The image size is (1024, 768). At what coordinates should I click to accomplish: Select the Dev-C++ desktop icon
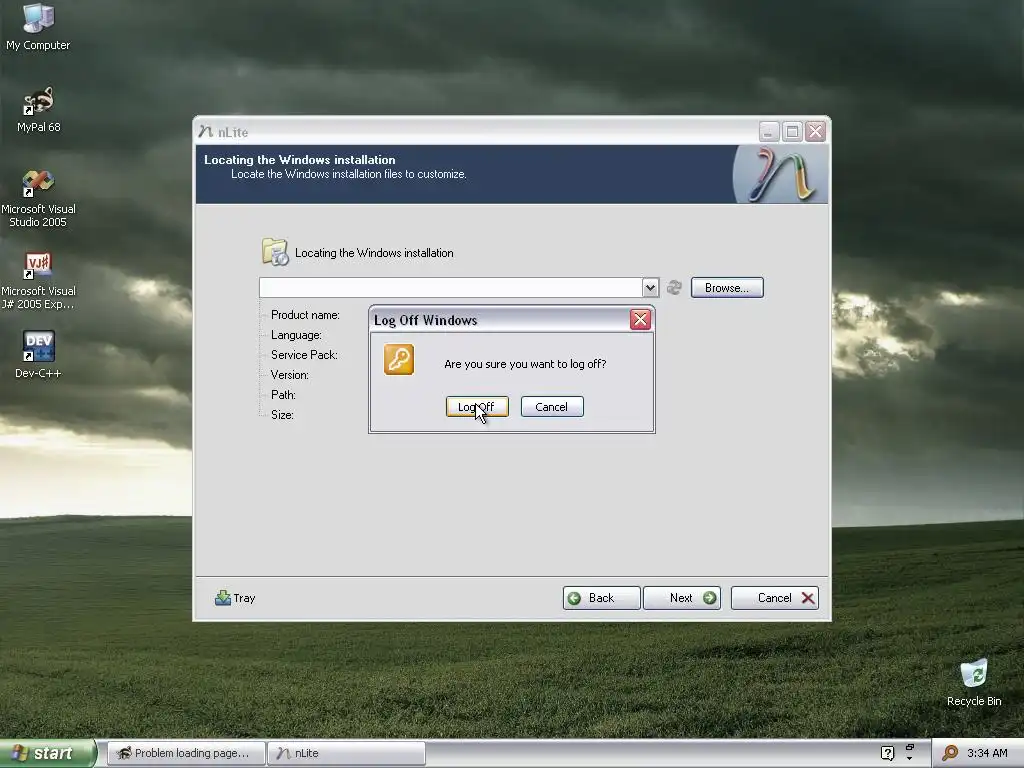(38, 355)
